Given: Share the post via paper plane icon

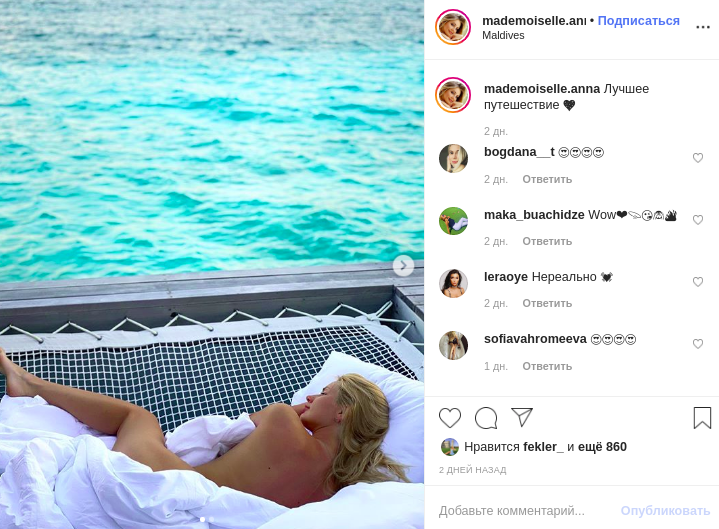Looking at the screenshot, I should click(522, 417).
